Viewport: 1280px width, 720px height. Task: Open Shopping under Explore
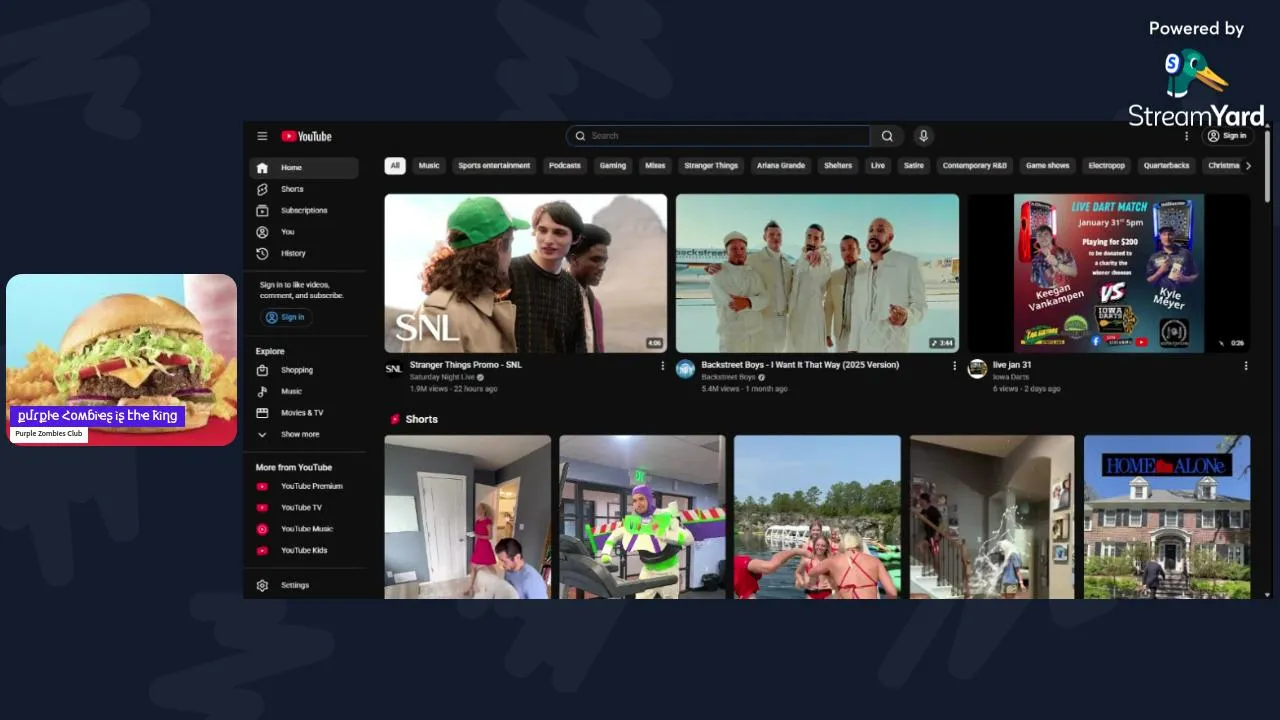tap(304, 370)
